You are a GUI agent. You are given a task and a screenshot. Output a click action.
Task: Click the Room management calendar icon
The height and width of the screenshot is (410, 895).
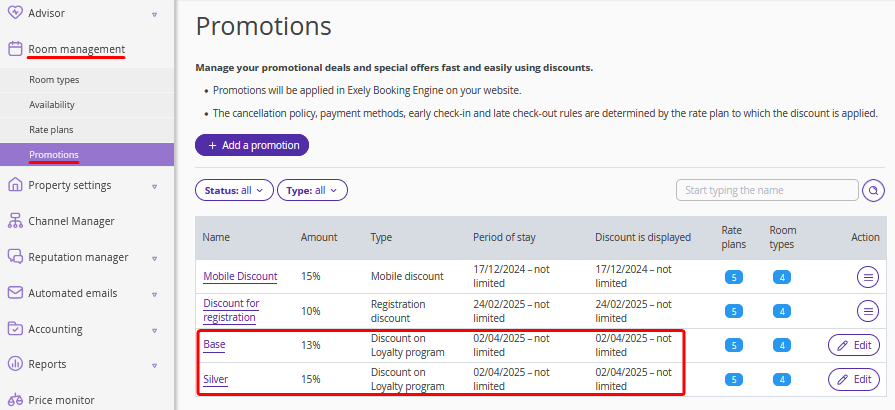15,49
